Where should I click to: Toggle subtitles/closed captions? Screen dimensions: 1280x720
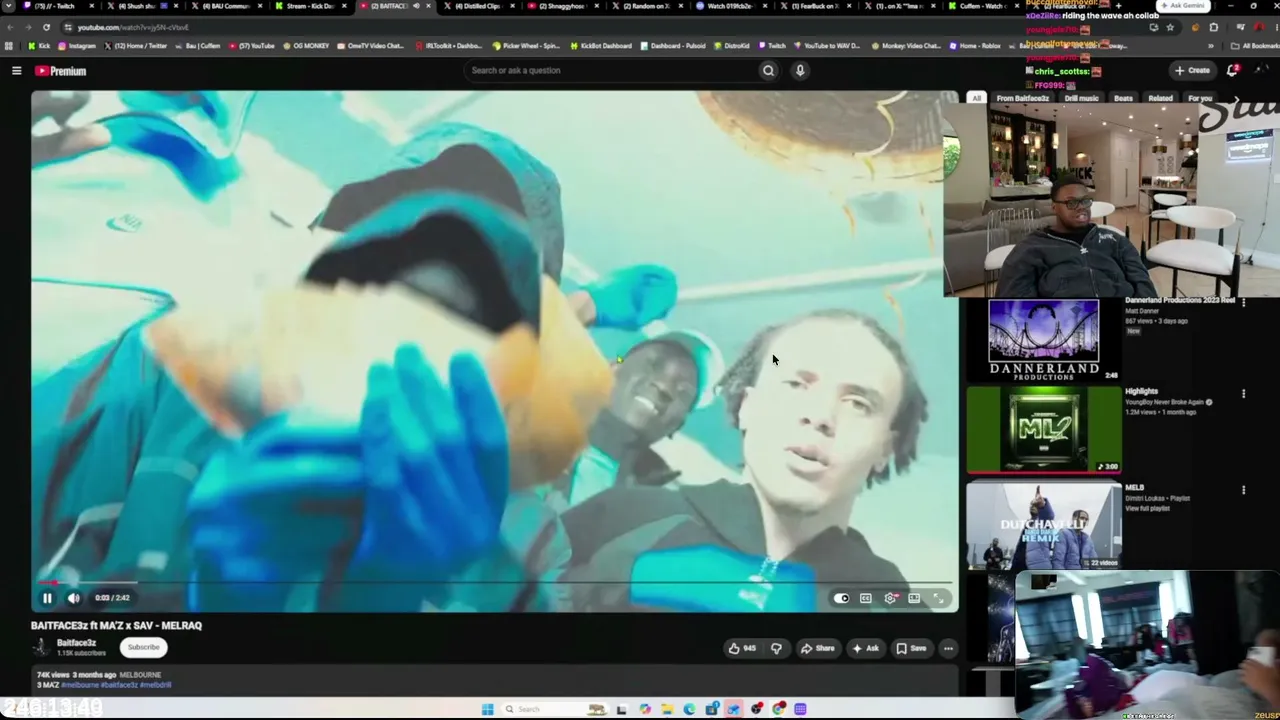coord(866,598)
